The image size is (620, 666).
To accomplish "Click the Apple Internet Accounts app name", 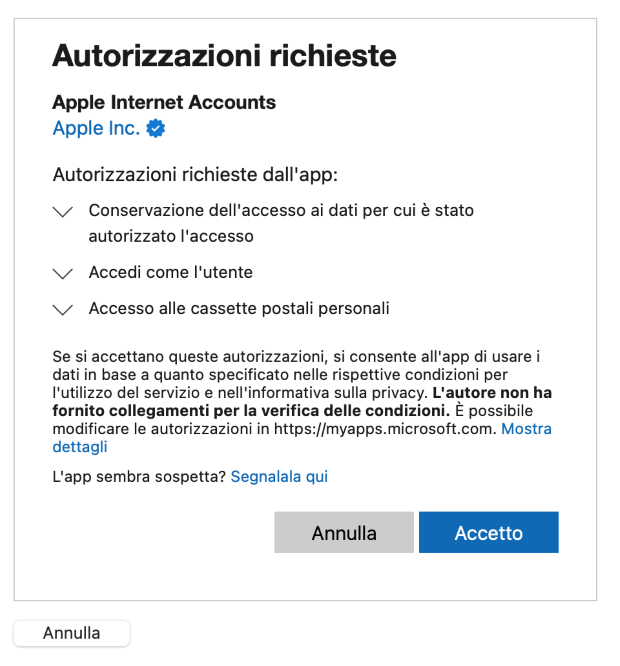I will pos(164,102).
